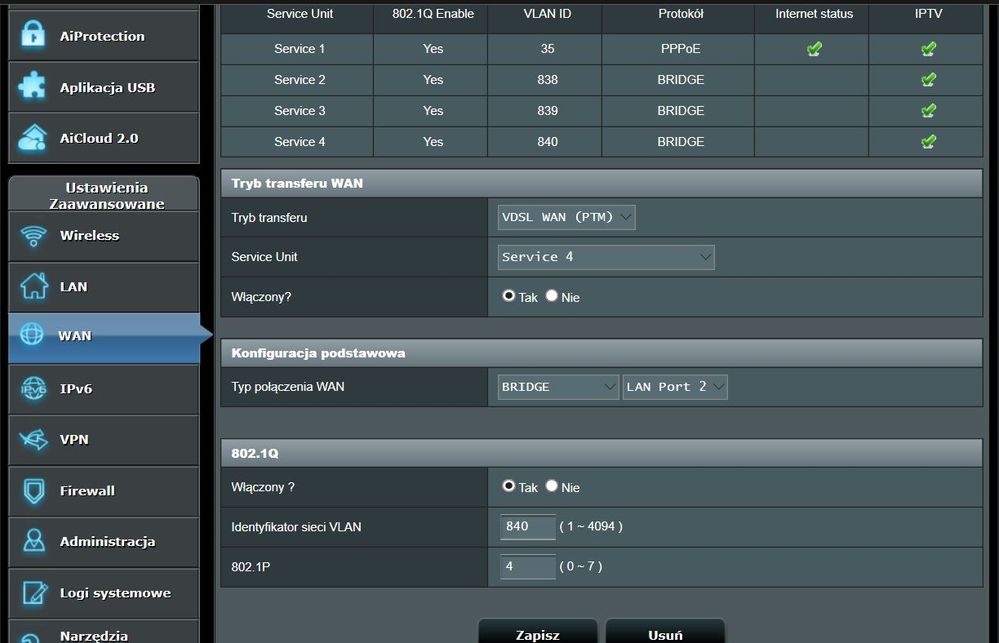Click the VPN arrows icon
This screenshot has width=999, height=643.
pyautogui.click(x=34, y=440)
